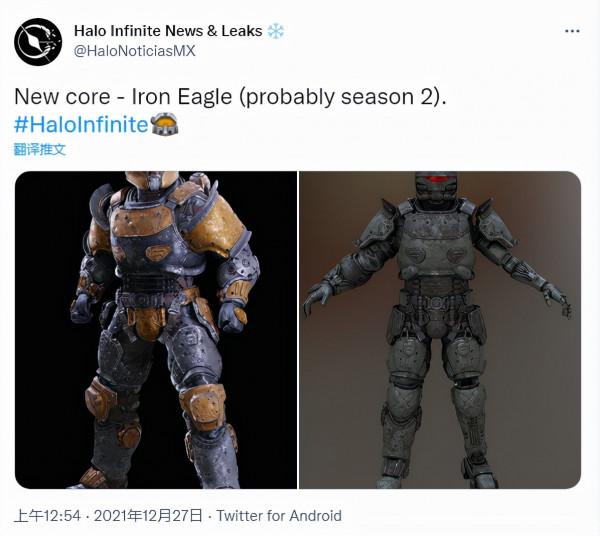Click the red visor on the gray armor

point(436,179)
